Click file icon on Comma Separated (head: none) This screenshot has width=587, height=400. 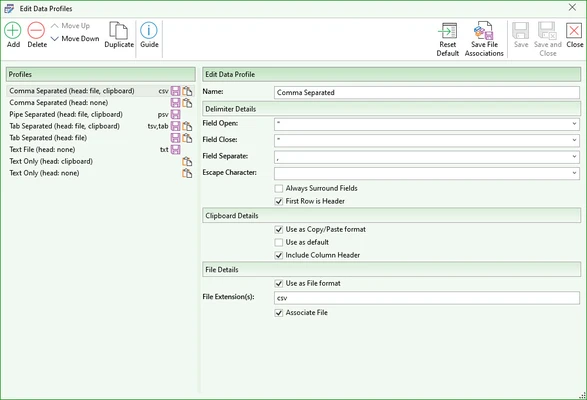point(175,103)
